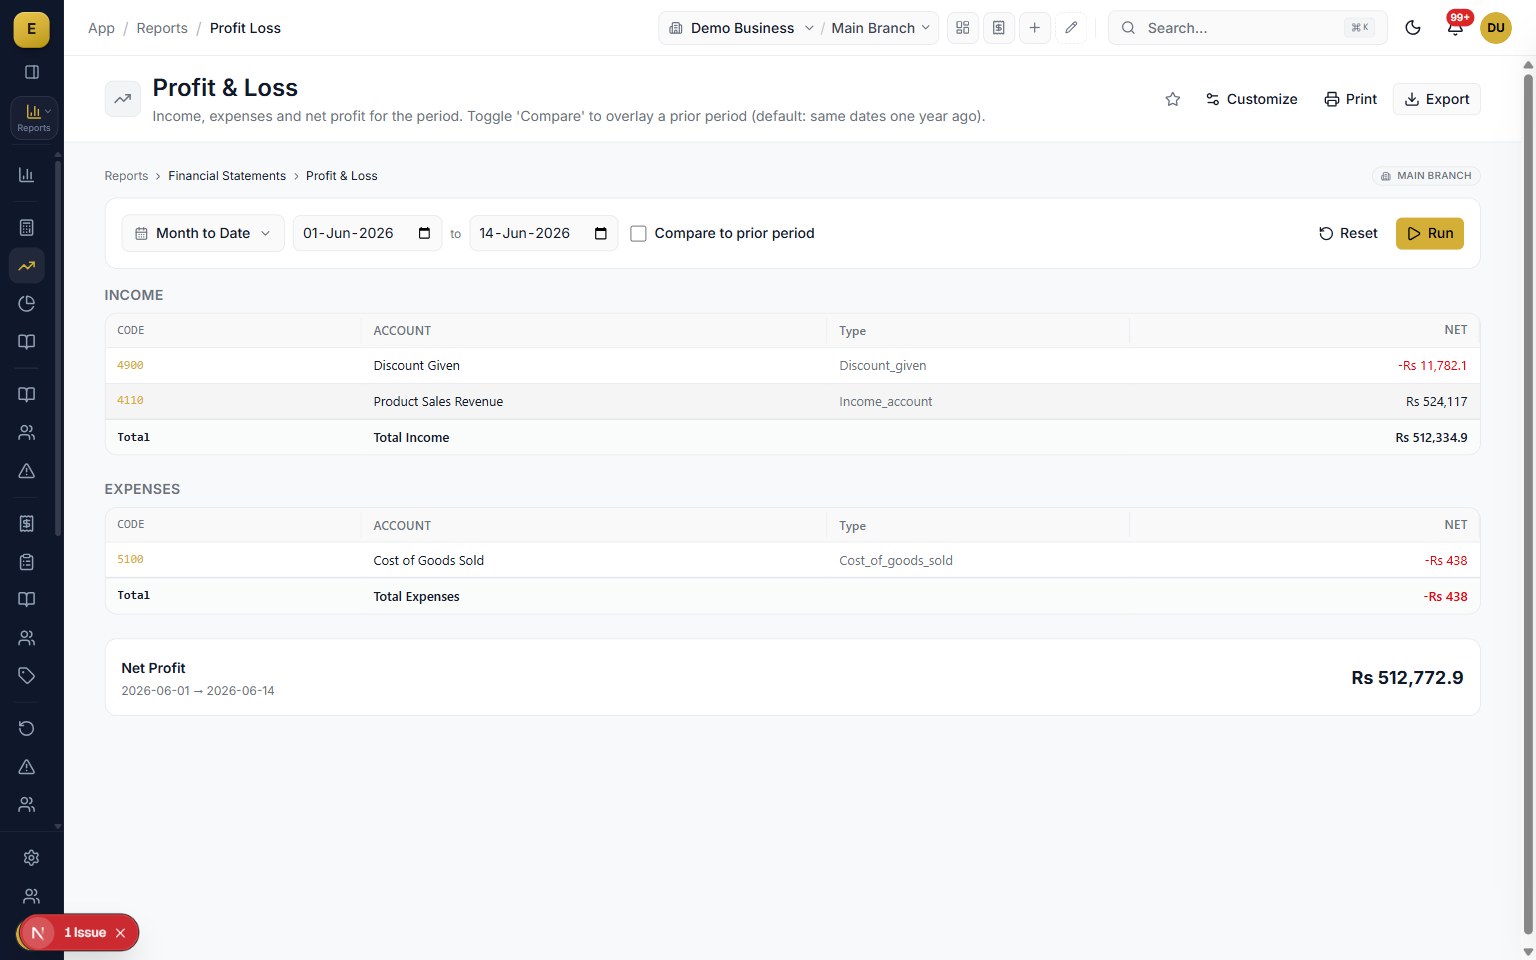
Task: Click the plus icon in top bar
Action: (1035, 28)
